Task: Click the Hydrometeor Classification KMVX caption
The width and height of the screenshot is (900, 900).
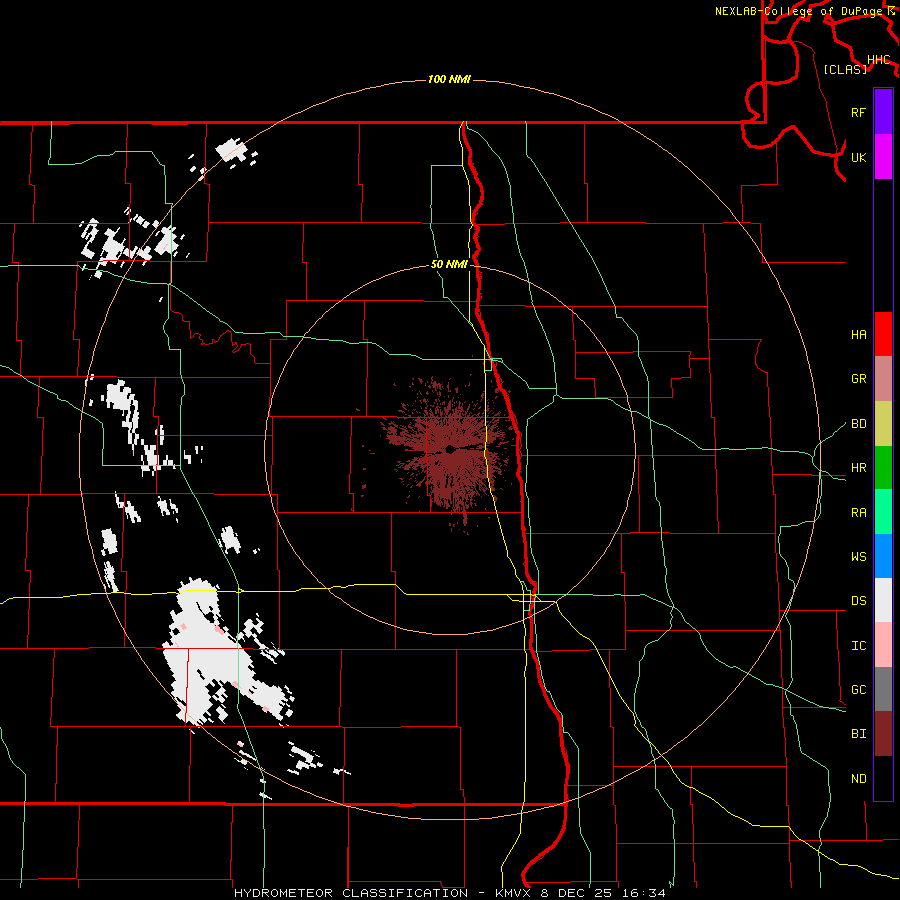Action: coord(449,893)
